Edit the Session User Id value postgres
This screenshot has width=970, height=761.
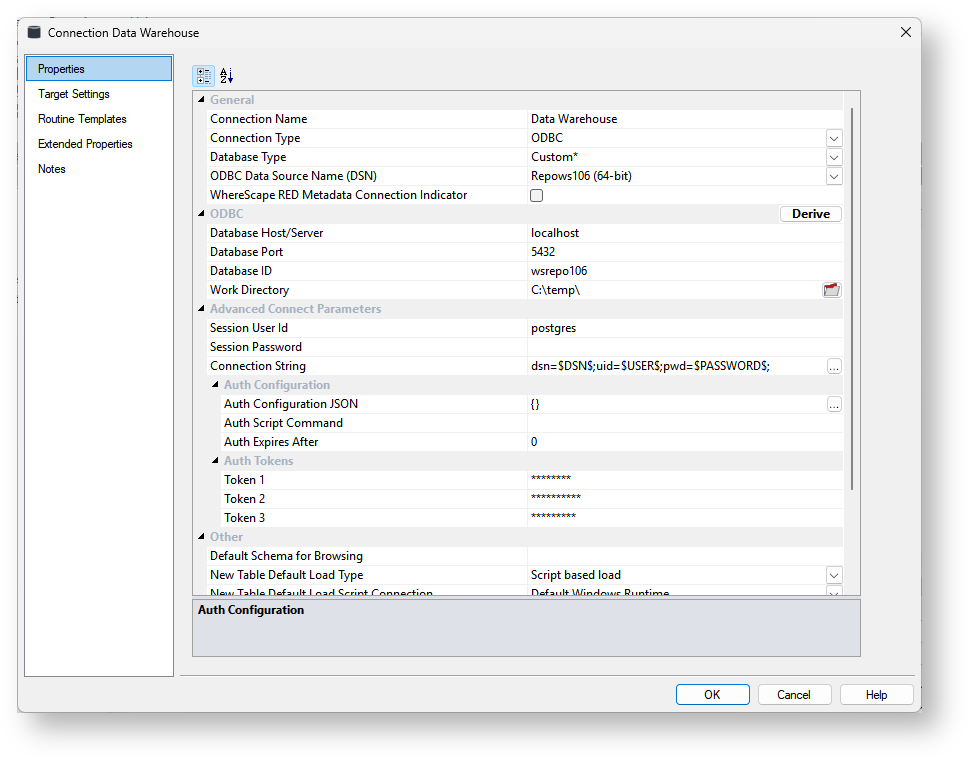tap(685, 329)
